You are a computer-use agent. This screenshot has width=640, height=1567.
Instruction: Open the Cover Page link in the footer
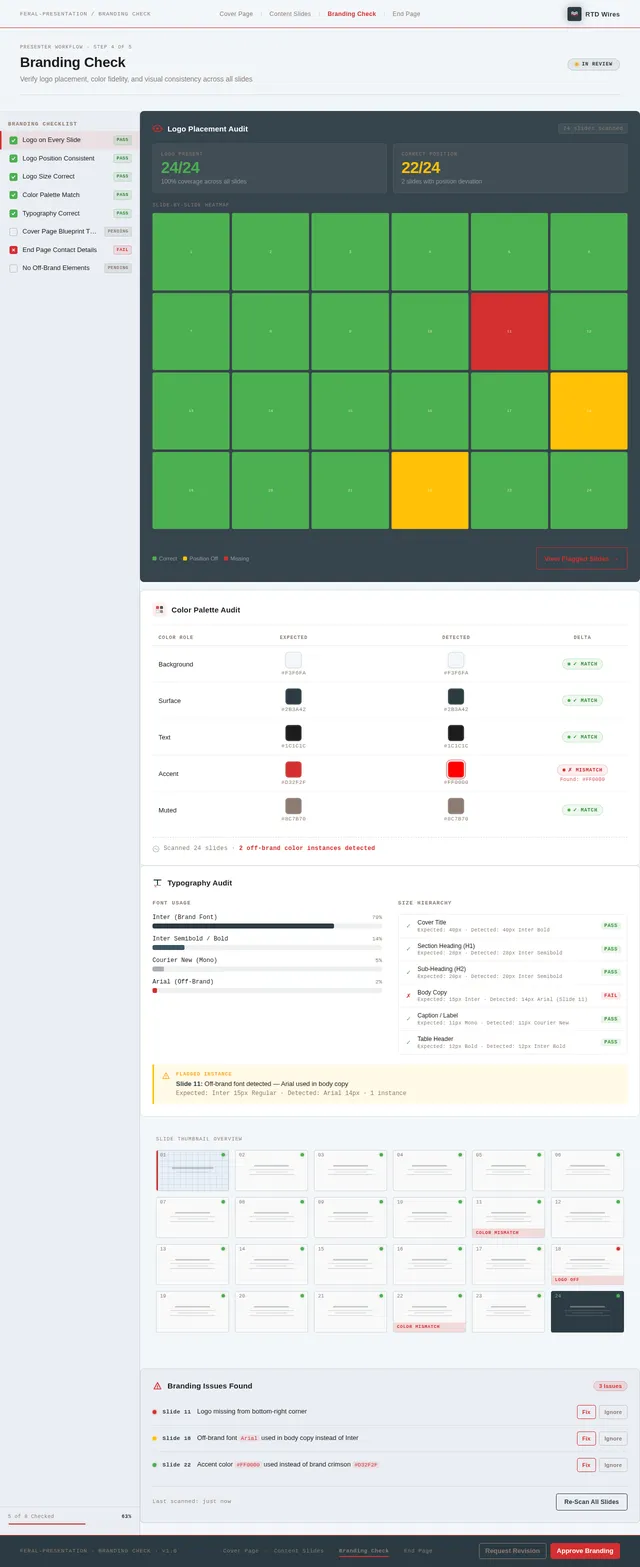[x=240, y=1551]
